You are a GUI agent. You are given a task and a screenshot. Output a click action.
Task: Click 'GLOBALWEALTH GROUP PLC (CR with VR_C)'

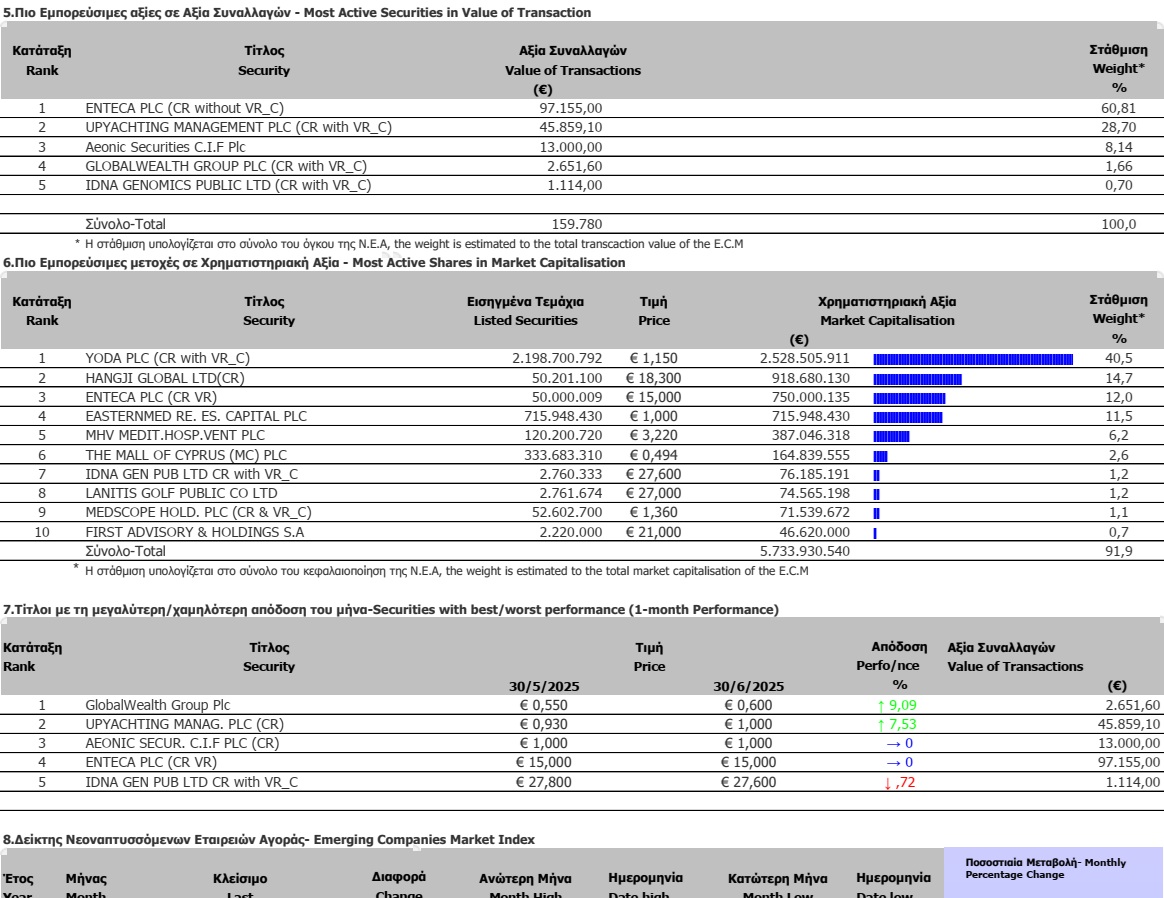(x=226, y=166)
